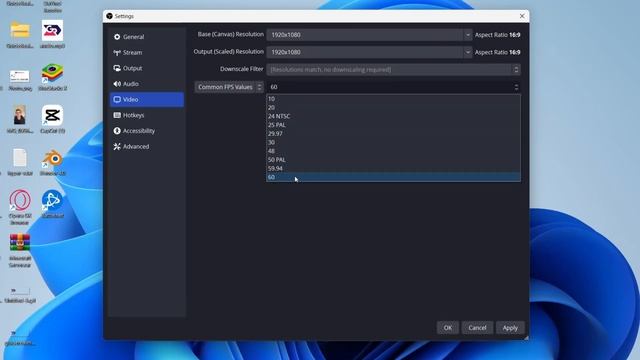Open the Hotkeys settings section
640x360 pixels.
(x=147, y=115)
